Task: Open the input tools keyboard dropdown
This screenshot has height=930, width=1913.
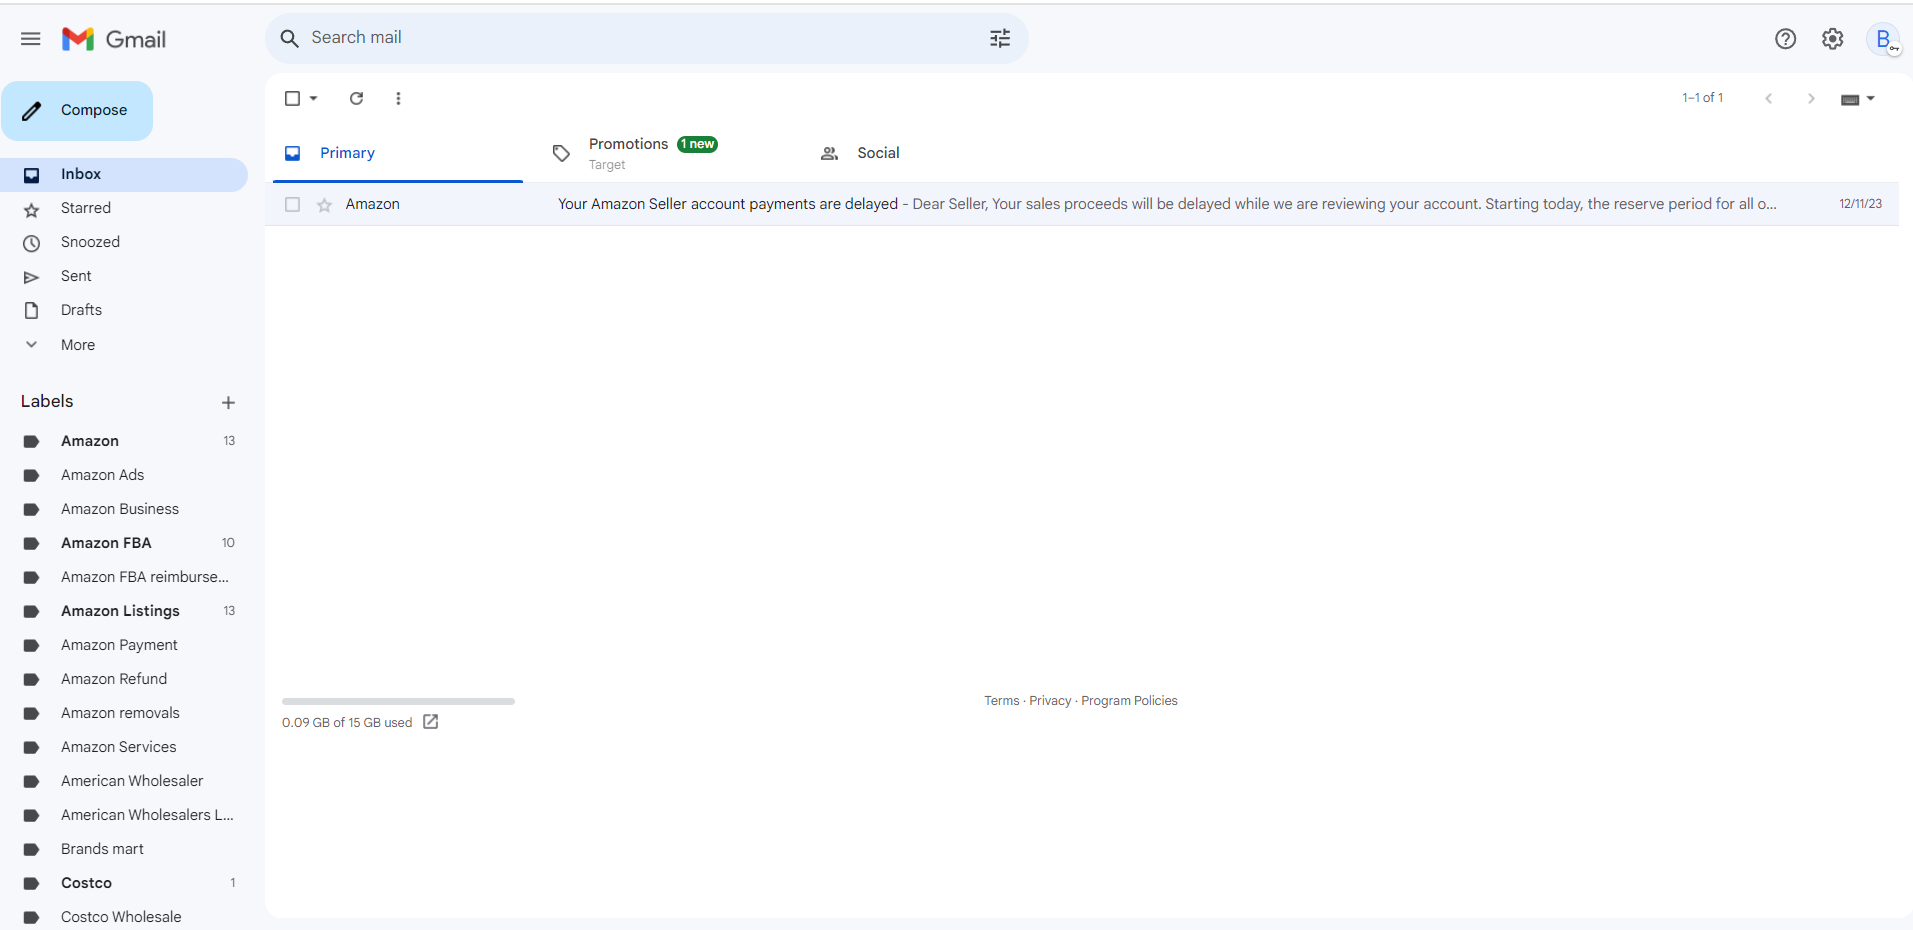Action: point(1857,98)
